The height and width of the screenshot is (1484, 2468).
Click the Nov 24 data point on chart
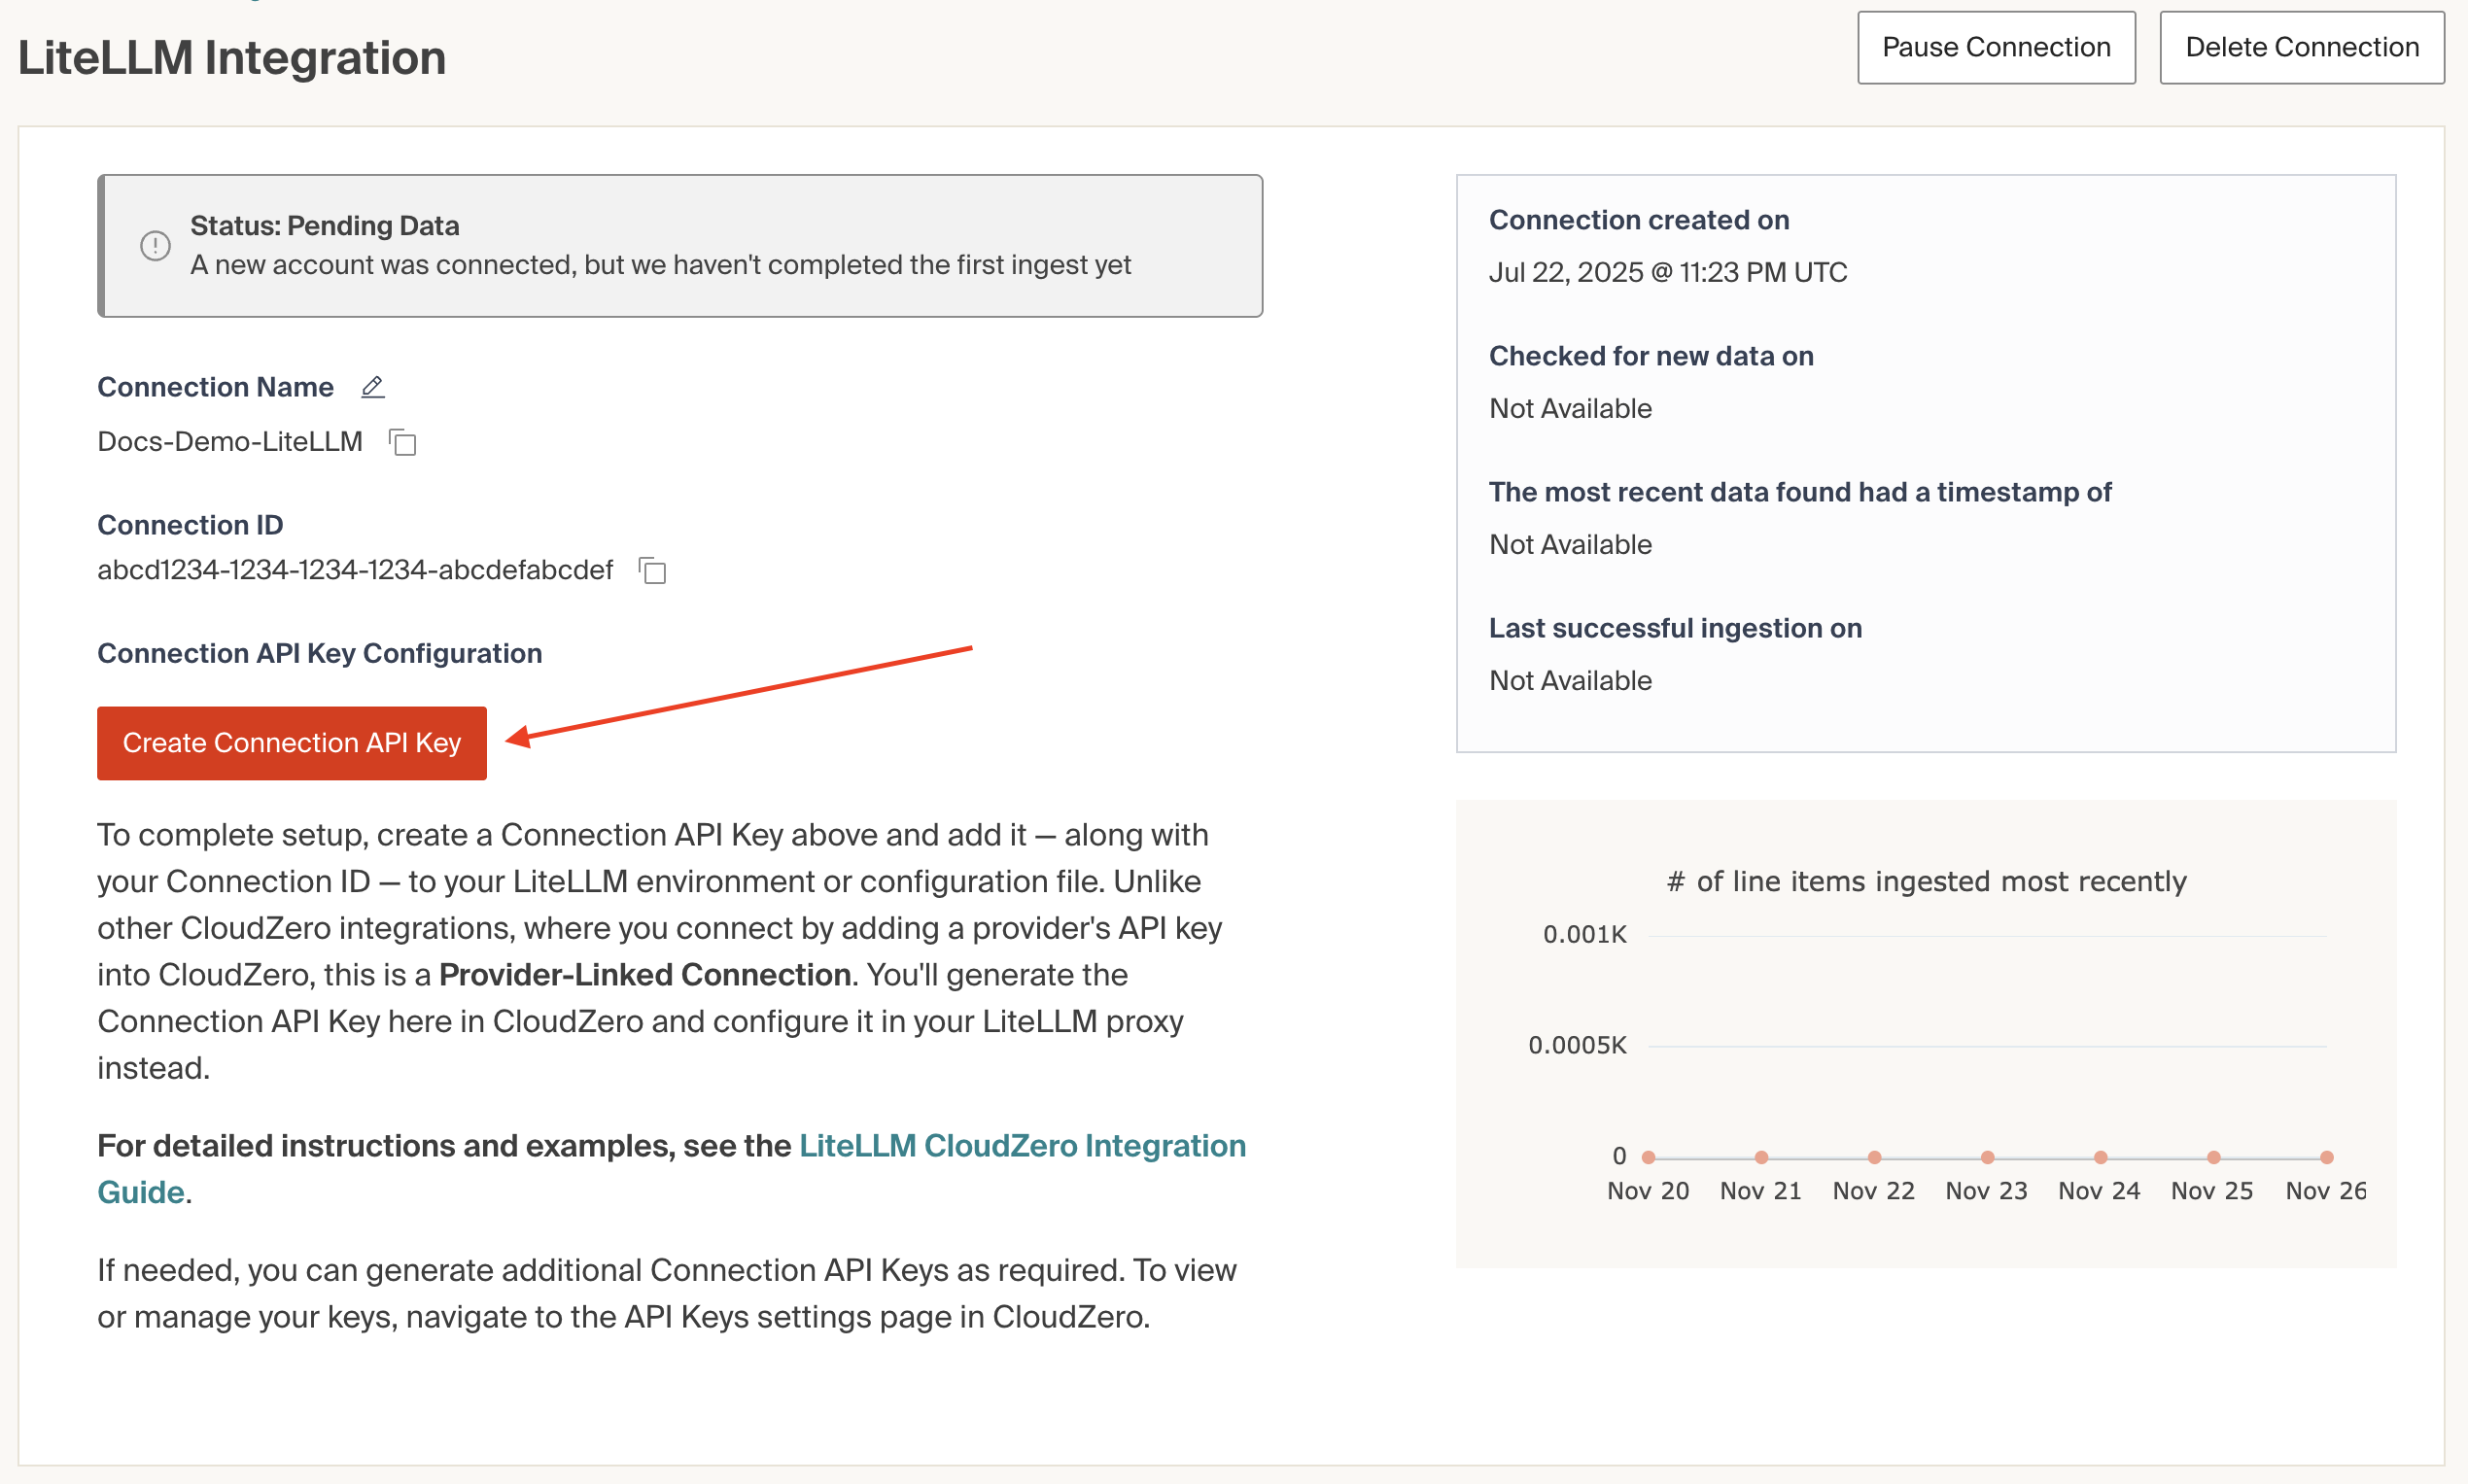tap(2100, 1157)
